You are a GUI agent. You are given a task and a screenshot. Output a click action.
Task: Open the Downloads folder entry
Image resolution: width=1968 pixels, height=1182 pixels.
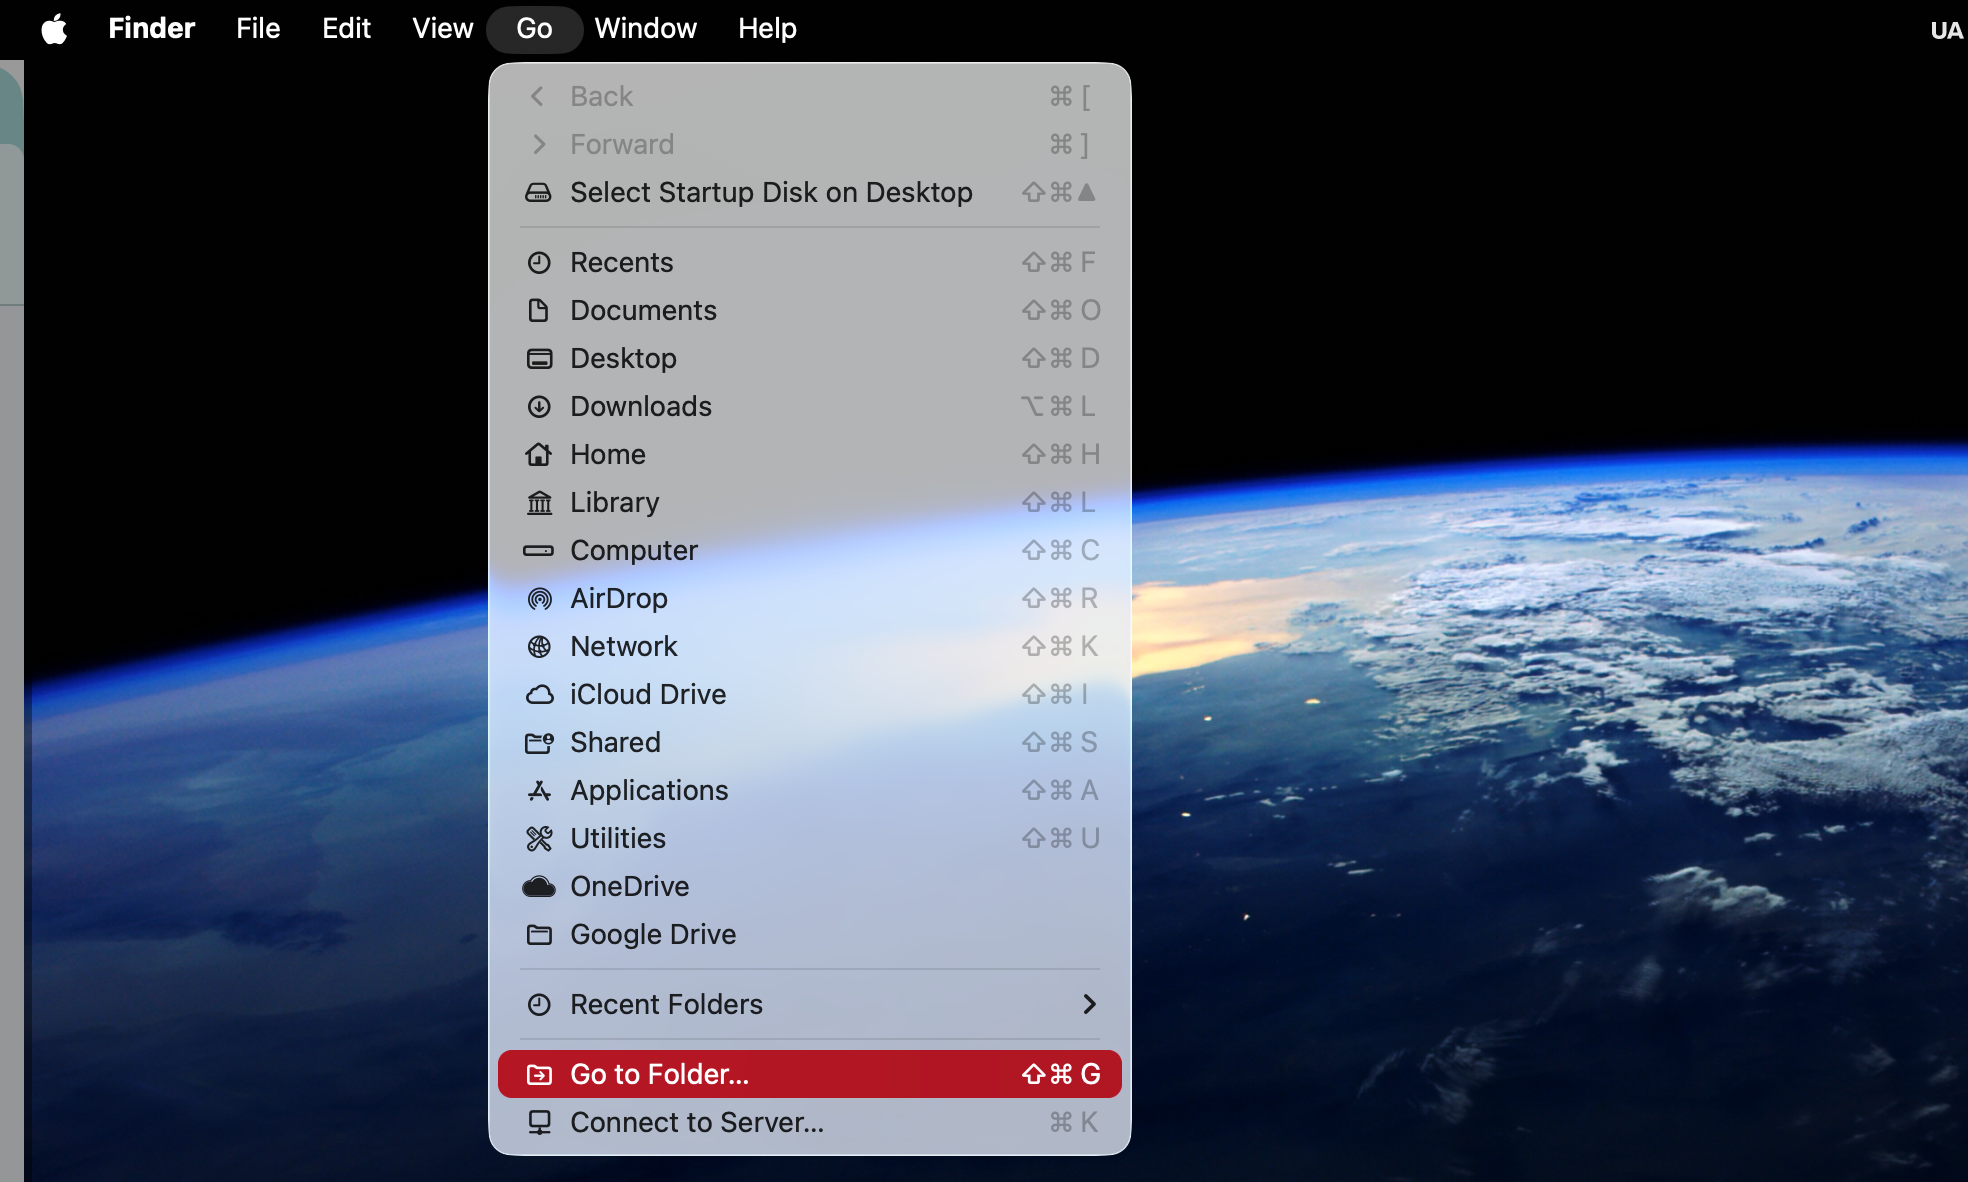810,406
